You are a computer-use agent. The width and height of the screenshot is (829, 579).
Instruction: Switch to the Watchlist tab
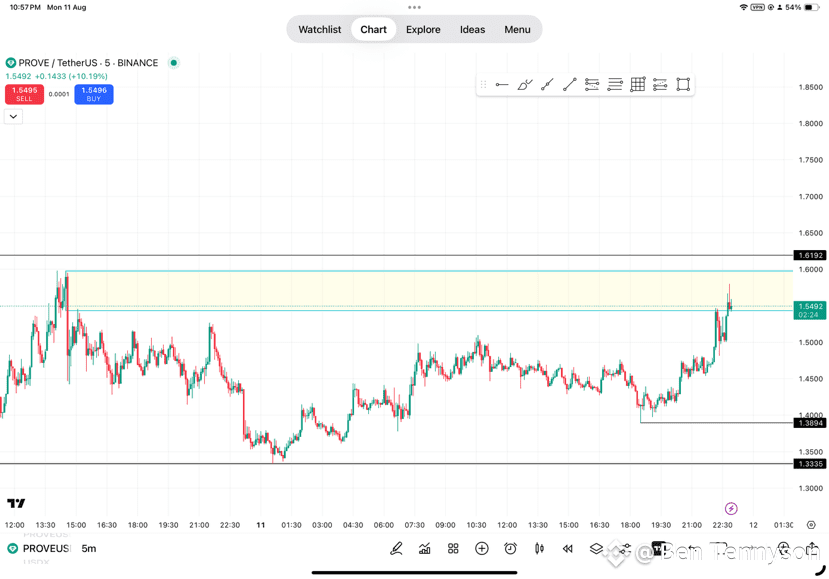pyautogui.click(x=320, y=30)
